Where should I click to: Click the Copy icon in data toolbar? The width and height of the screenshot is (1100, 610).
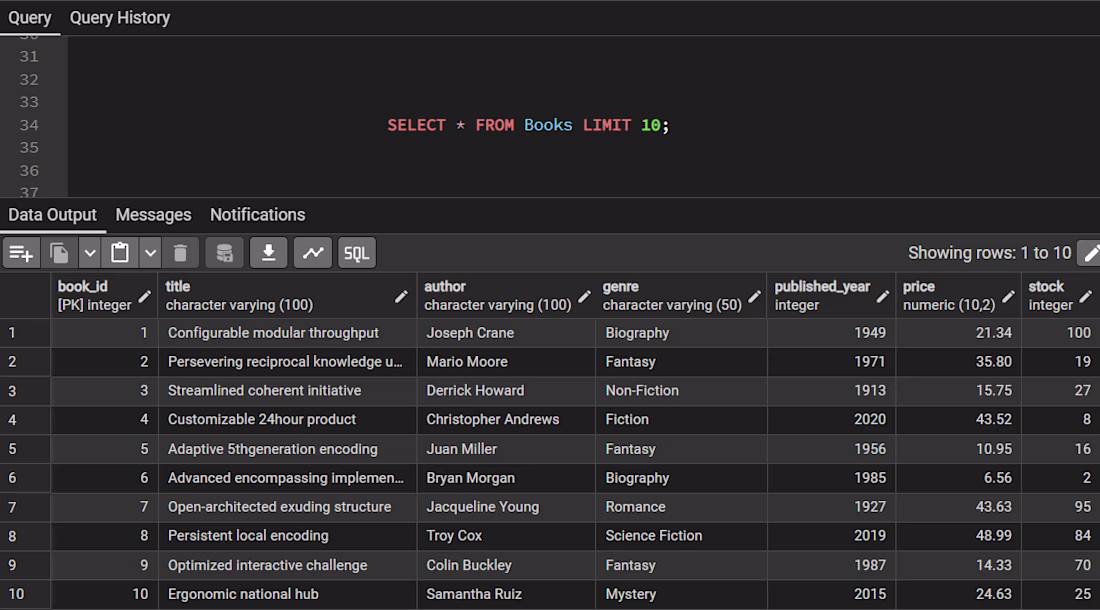click(x=60, y=253)
